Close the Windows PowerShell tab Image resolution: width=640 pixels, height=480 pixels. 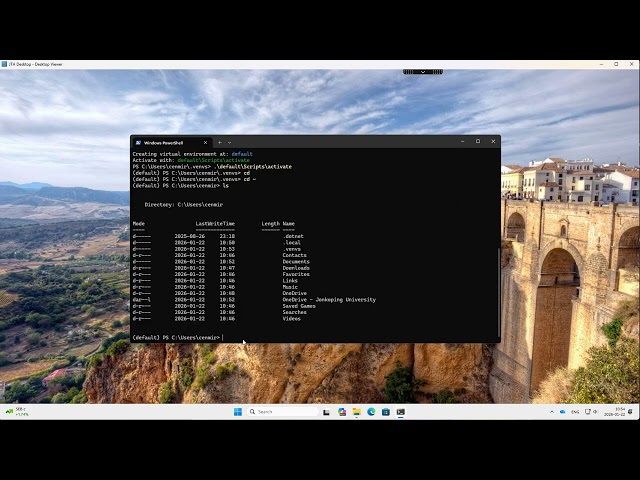click(x=205, y=142)
